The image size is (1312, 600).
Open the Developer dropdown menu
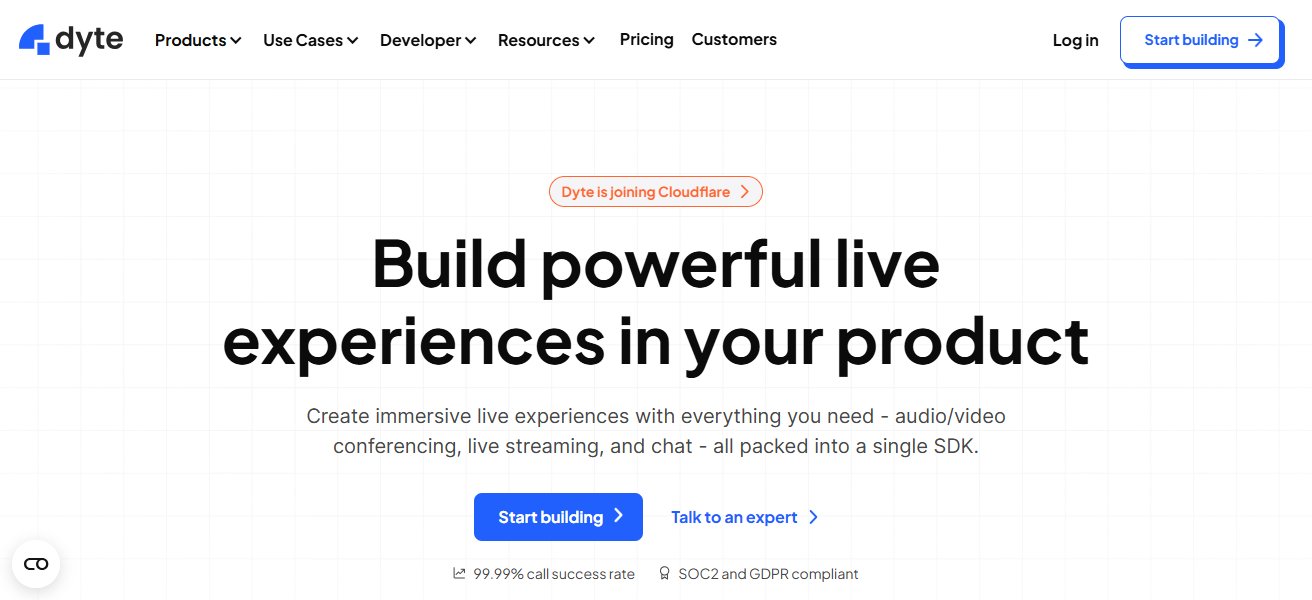tap(428, 40)
